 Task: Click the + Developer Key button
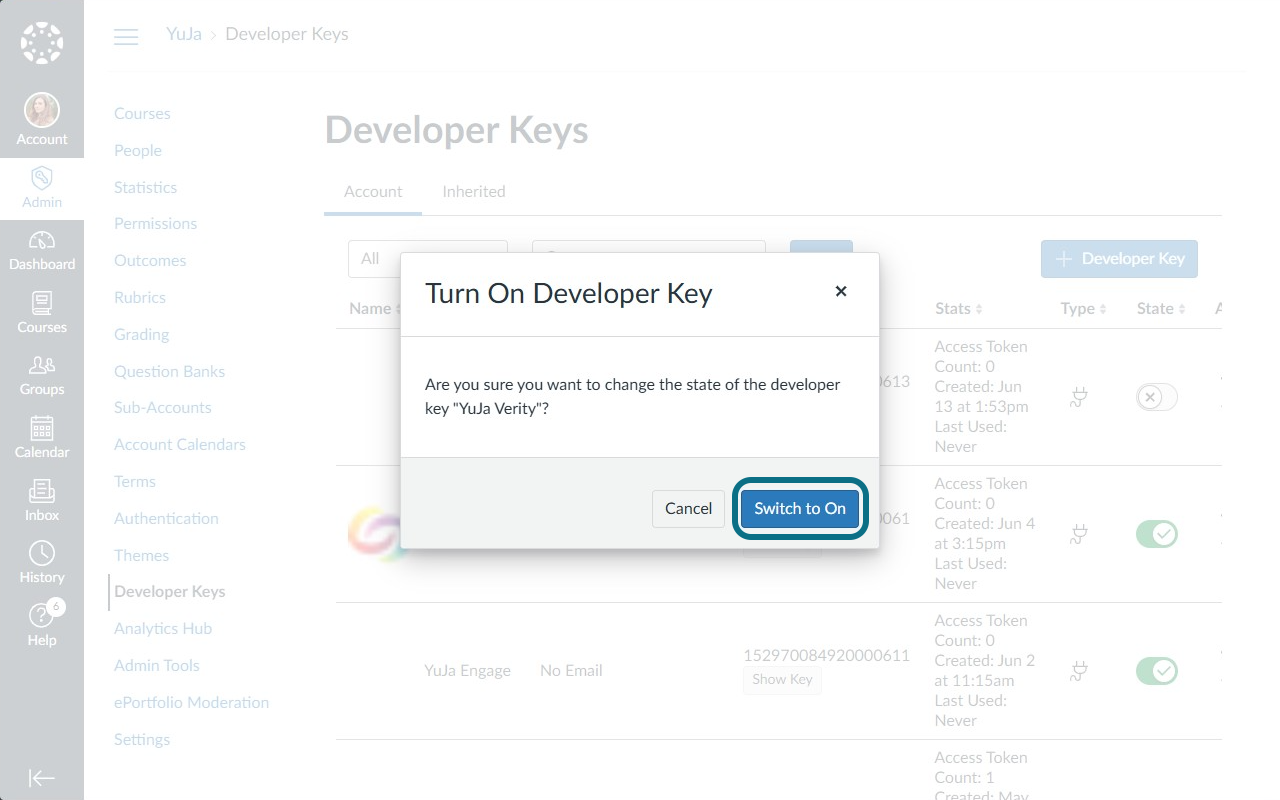pyautogui.click(x=1119, y=258)
